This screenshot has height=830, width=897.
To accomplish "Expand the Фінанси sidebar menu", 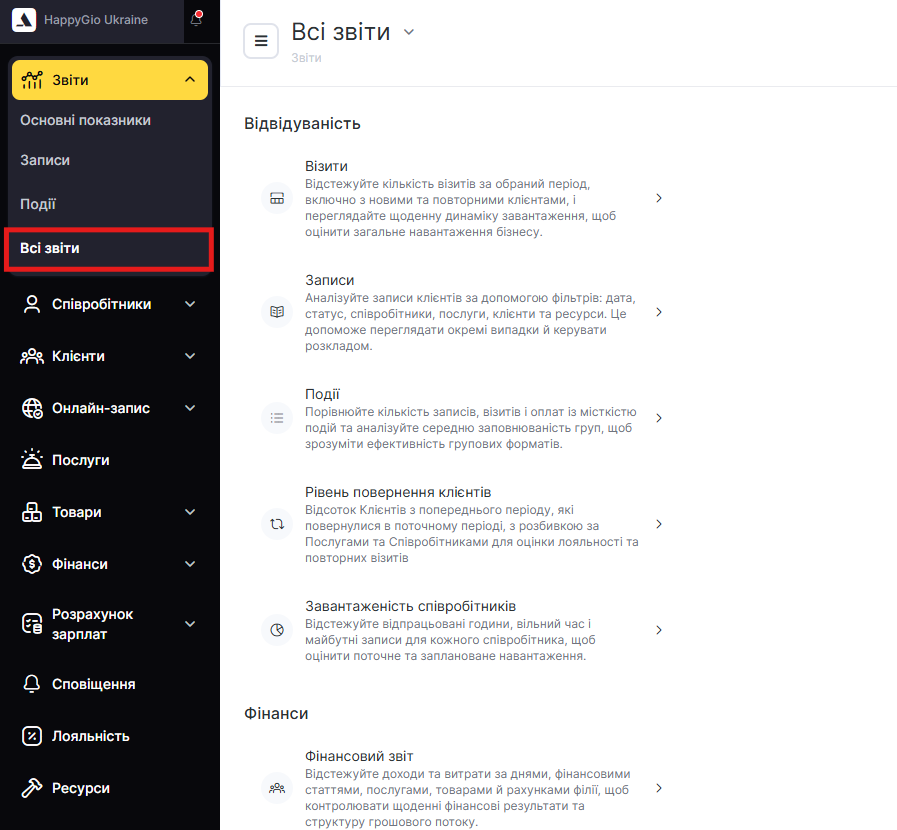I will (x=190, y=564).
